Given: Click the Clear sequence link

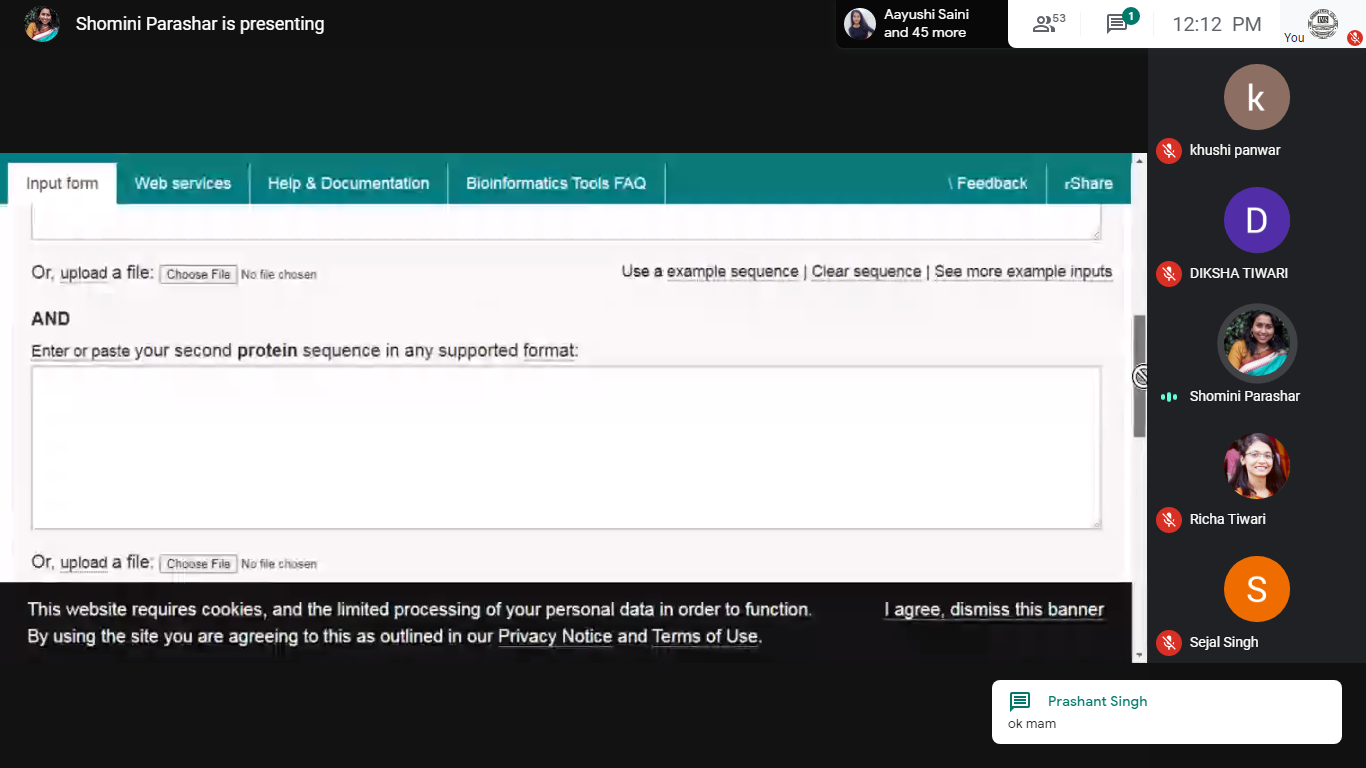Looking at the screenshot, I should click(x=866, y=272).
